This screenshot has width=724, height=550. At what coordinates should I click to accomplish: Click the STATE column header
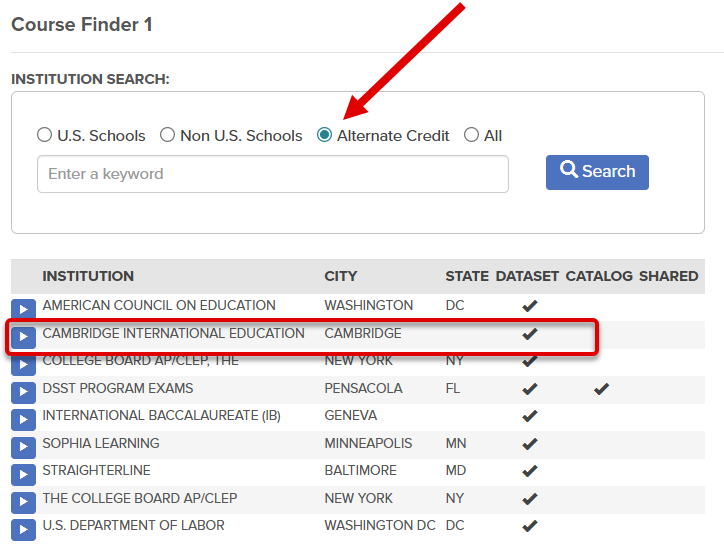[x=467, y=276]
